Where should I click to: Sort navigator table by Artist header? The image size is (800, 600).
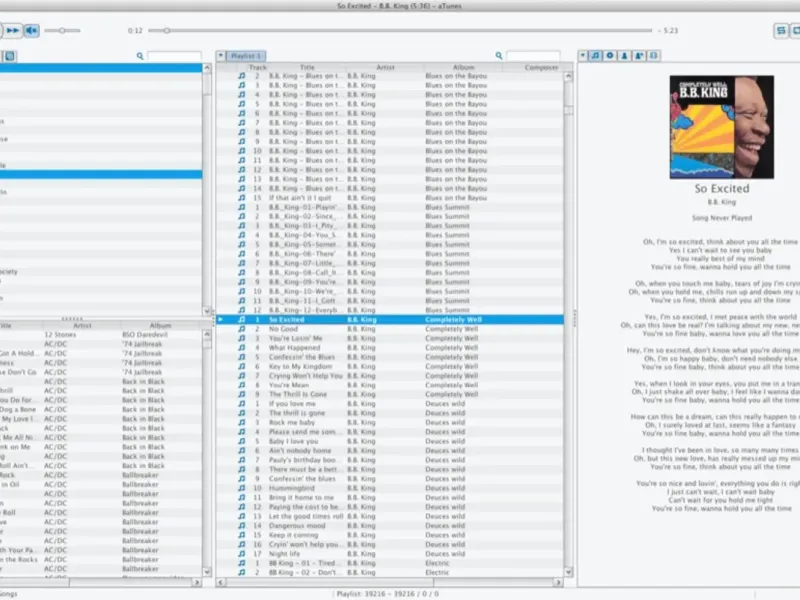82,326
